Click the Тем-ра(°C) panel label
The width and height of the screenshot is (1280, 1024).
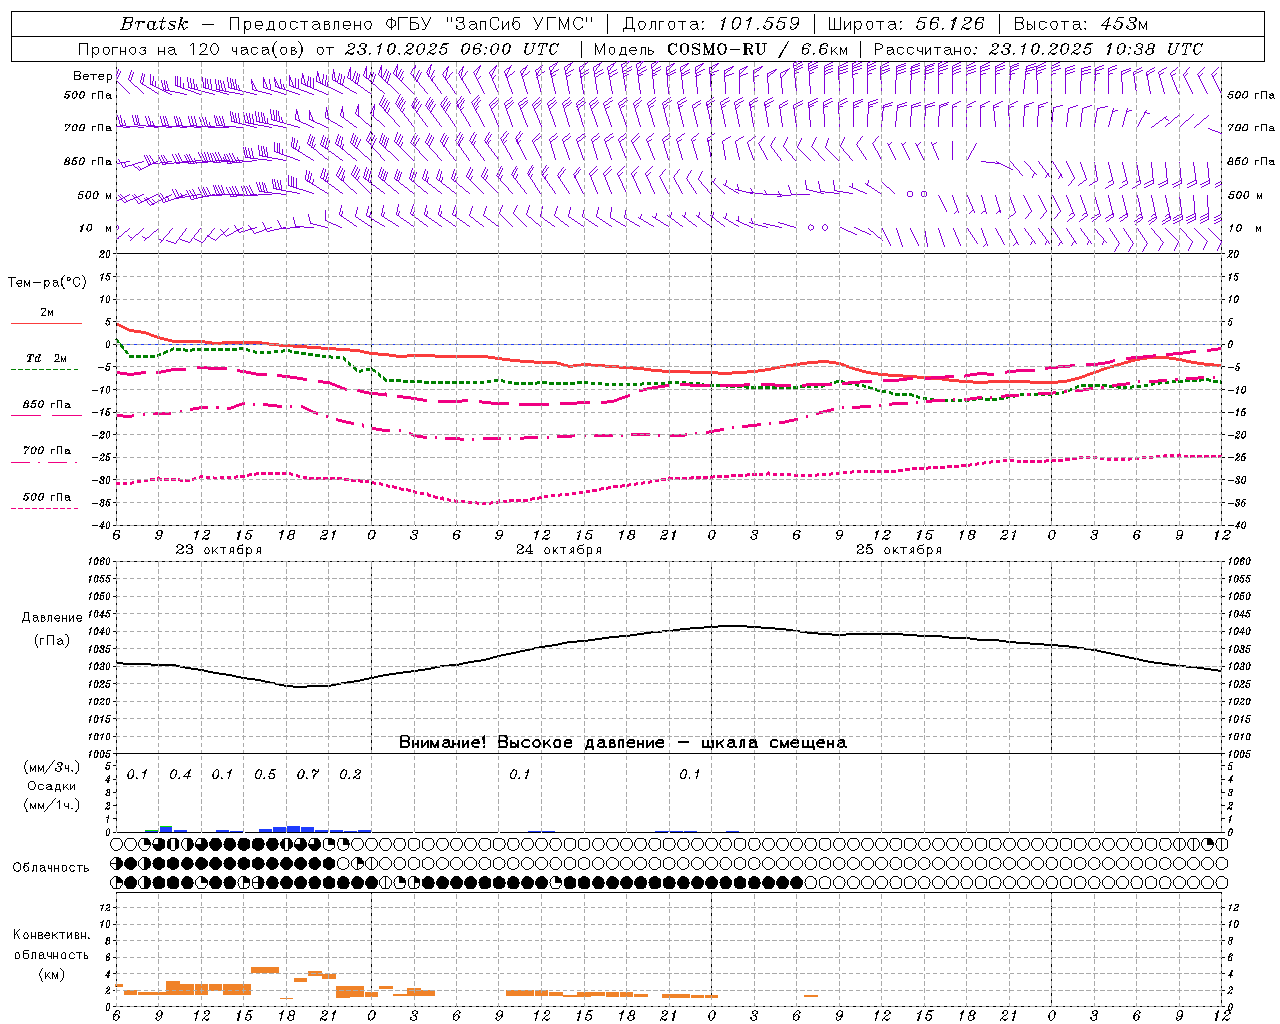click(x=47, y=283)
